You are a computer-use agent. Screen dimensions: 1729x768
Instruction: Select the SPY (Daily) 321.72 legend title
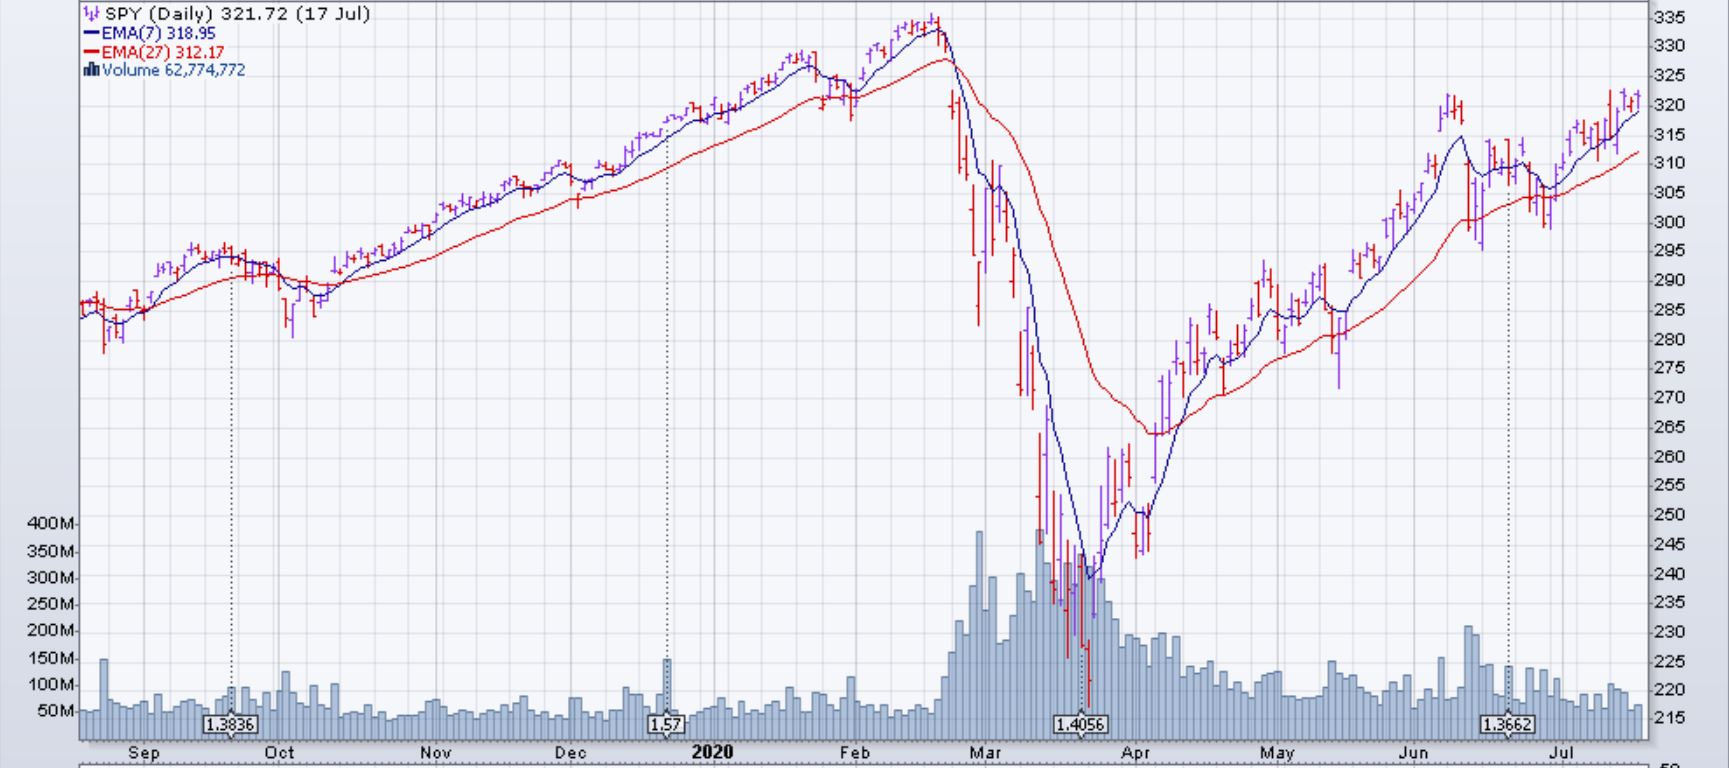237,14
